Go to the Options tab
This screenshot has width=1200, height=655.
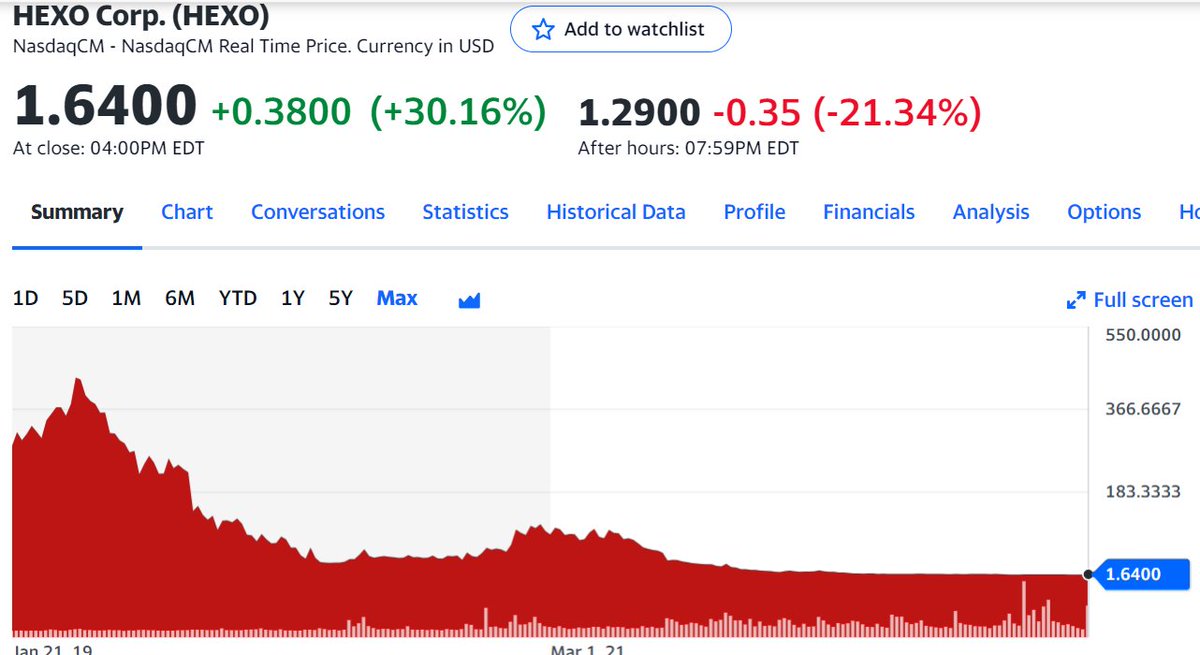click(x=1104, y=212)
